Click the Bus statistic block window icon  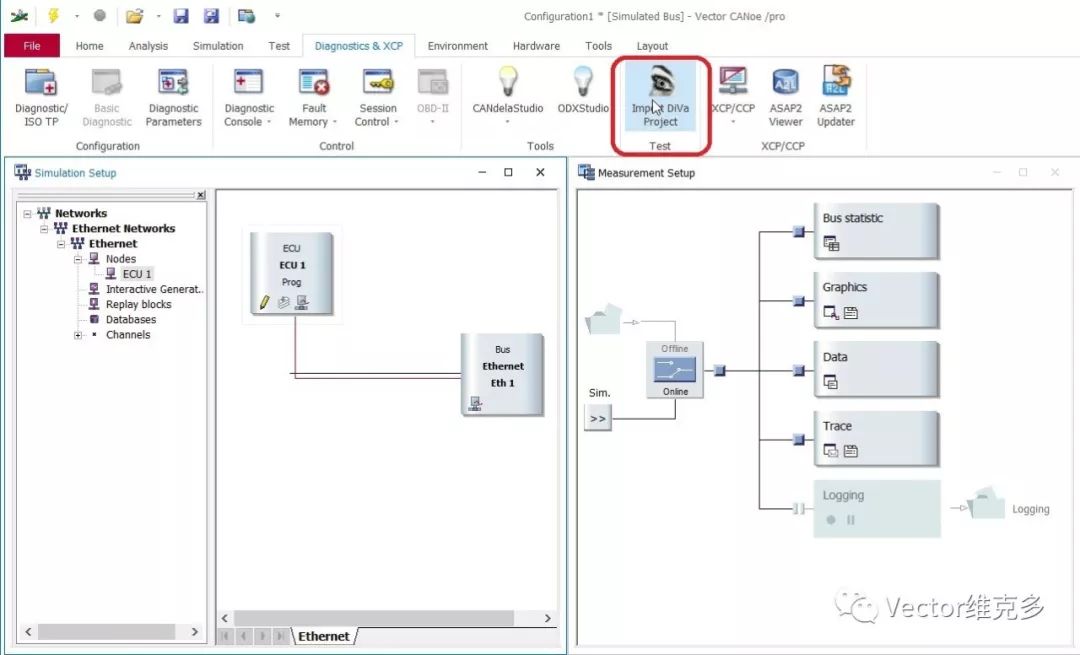point(831,244)
